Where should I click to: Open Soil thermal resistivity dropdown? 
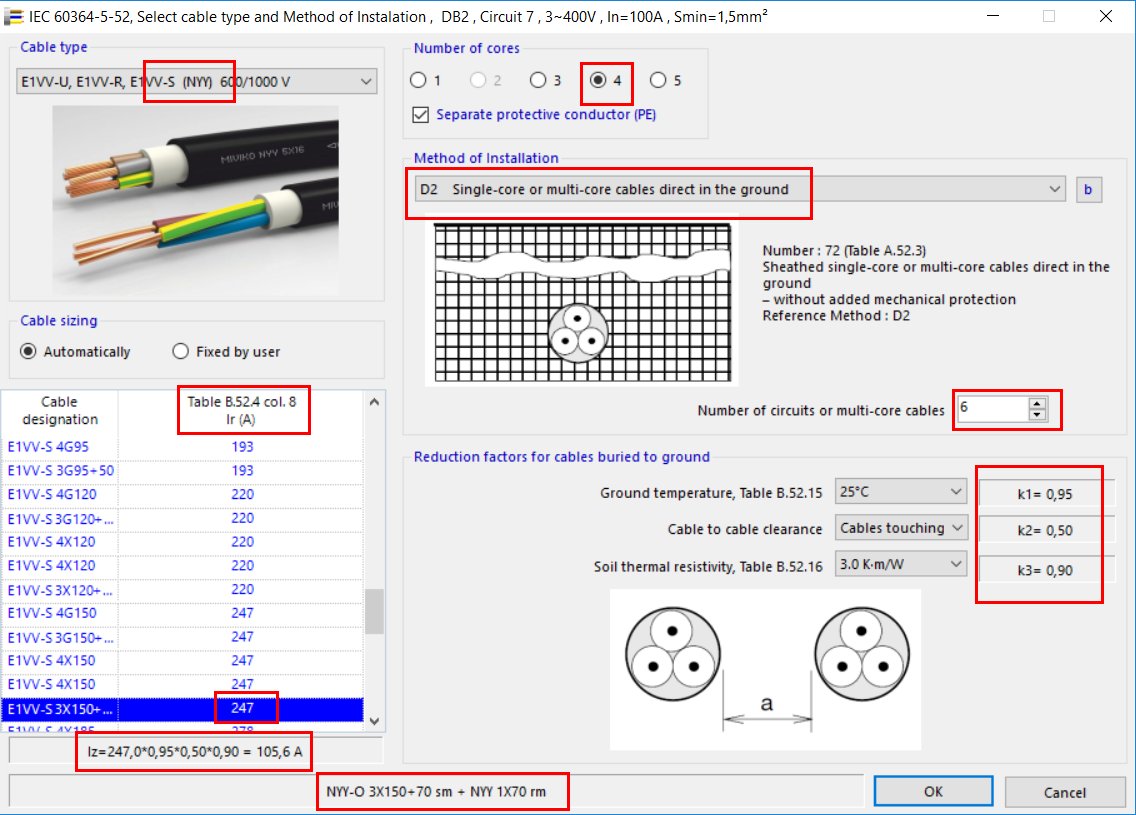(901, 566)
